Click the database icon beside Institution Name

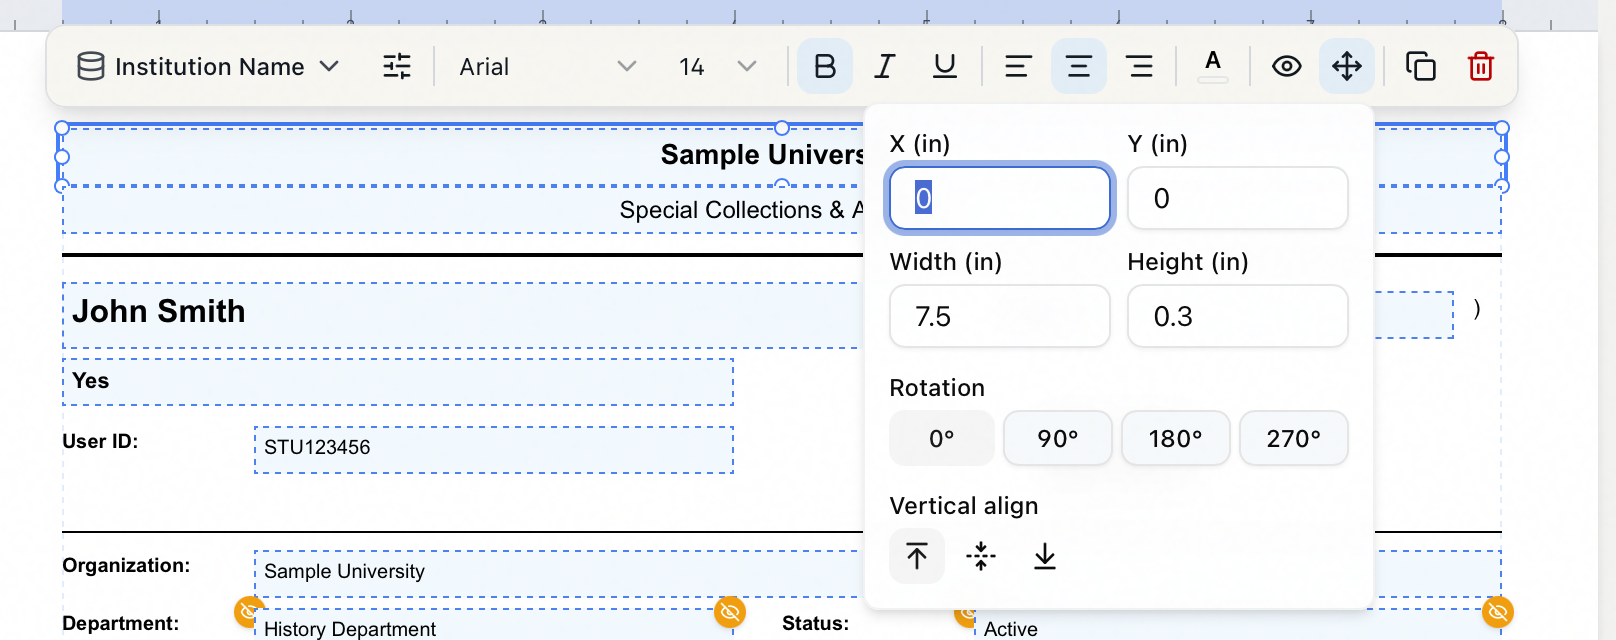[x=91, y=67]
